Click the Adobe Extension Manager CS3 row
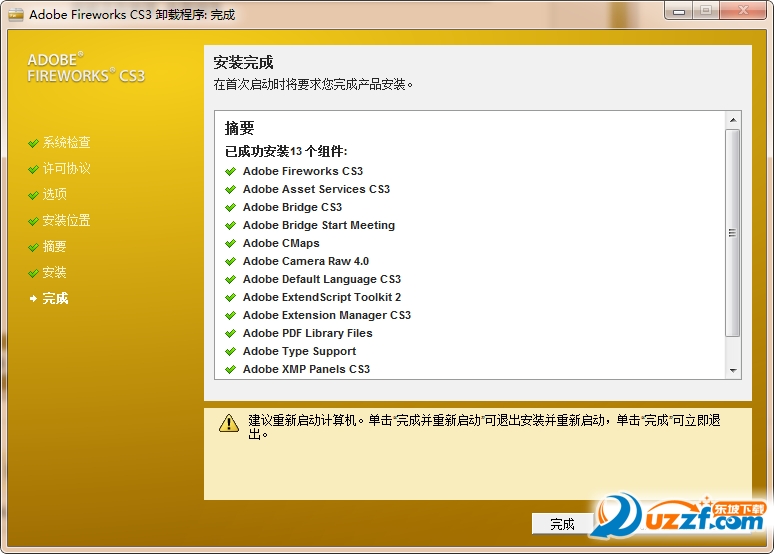This screenshot has height=554, width=774. (x=327, y=316)
